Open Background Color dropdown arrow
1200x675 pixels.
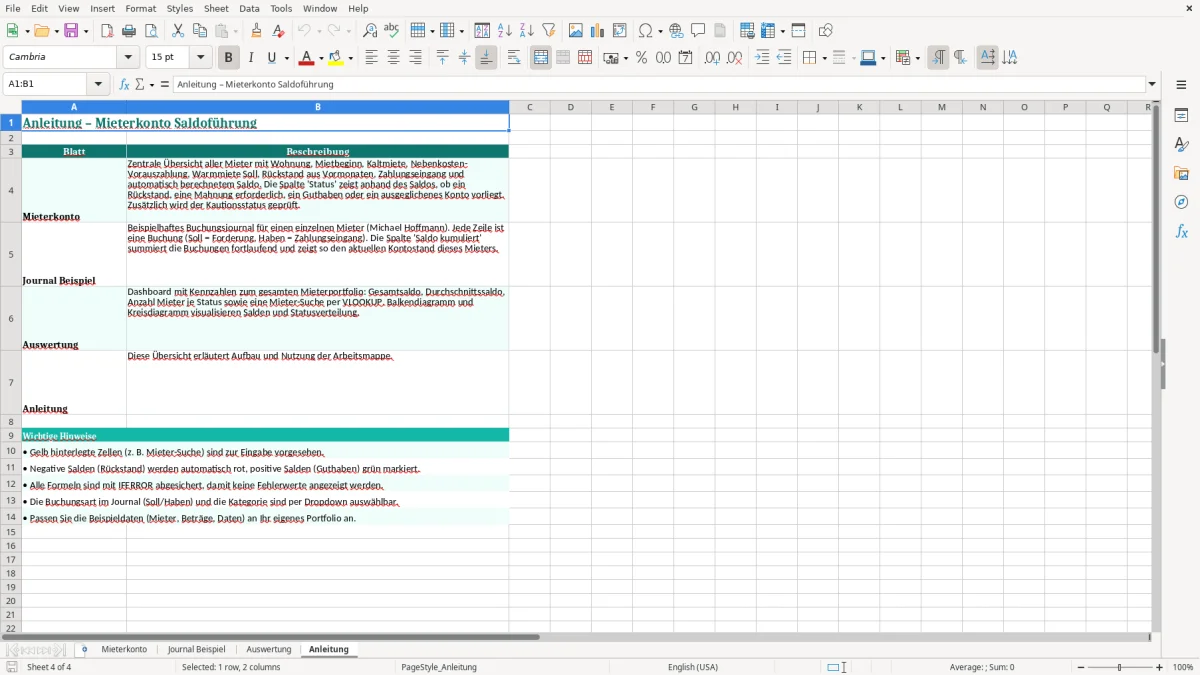pyautogui.click(x=350, y=58)
